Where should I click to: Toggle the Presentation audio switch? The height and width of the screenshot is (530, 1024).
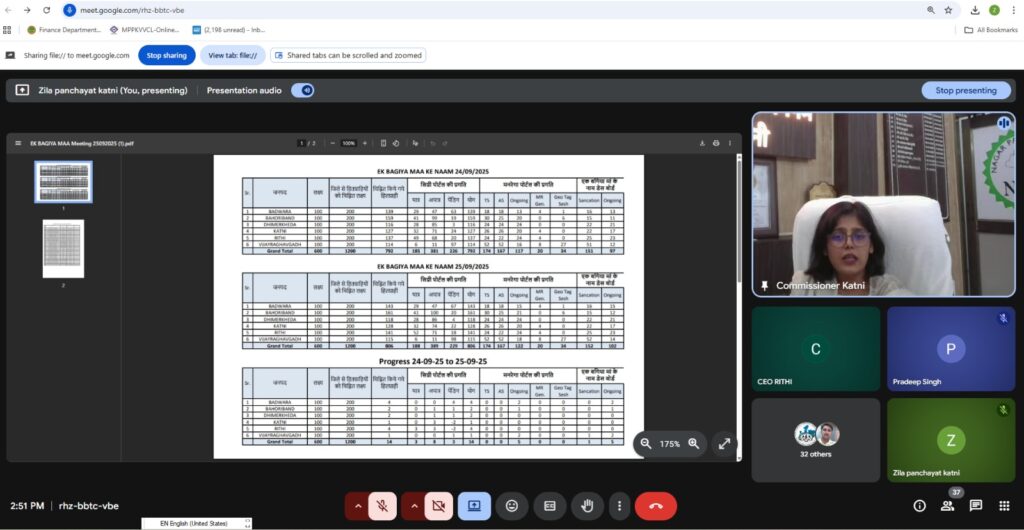[x=302, y=90]
